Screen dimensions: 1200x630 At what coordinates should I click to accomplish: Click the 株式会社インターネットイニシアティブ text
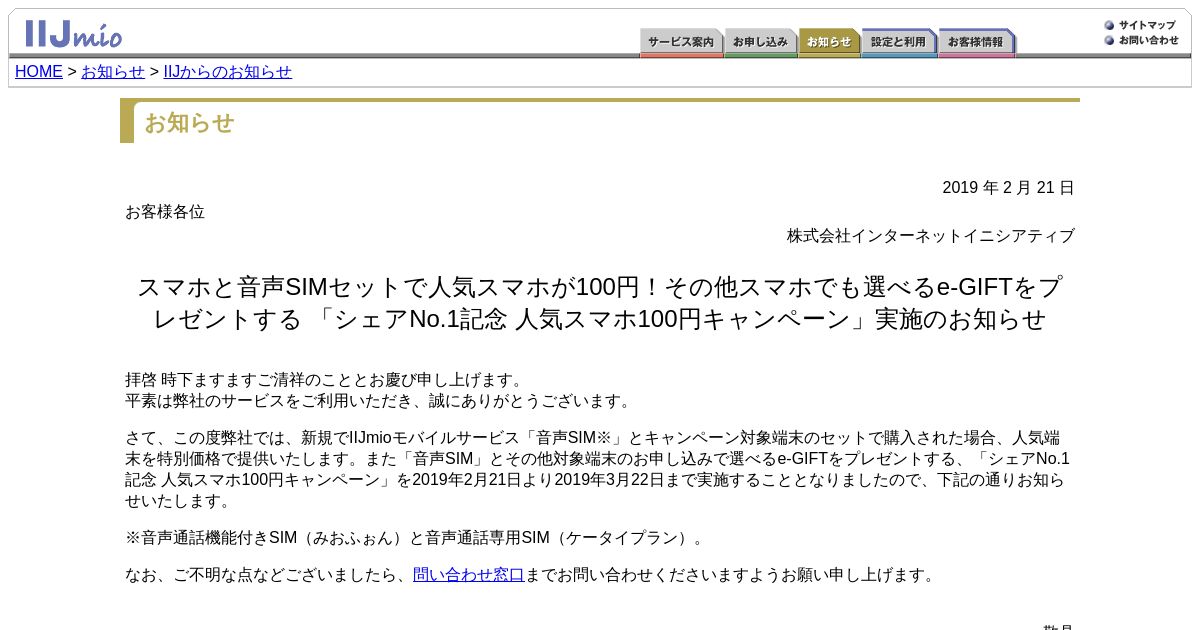[931, 236]
